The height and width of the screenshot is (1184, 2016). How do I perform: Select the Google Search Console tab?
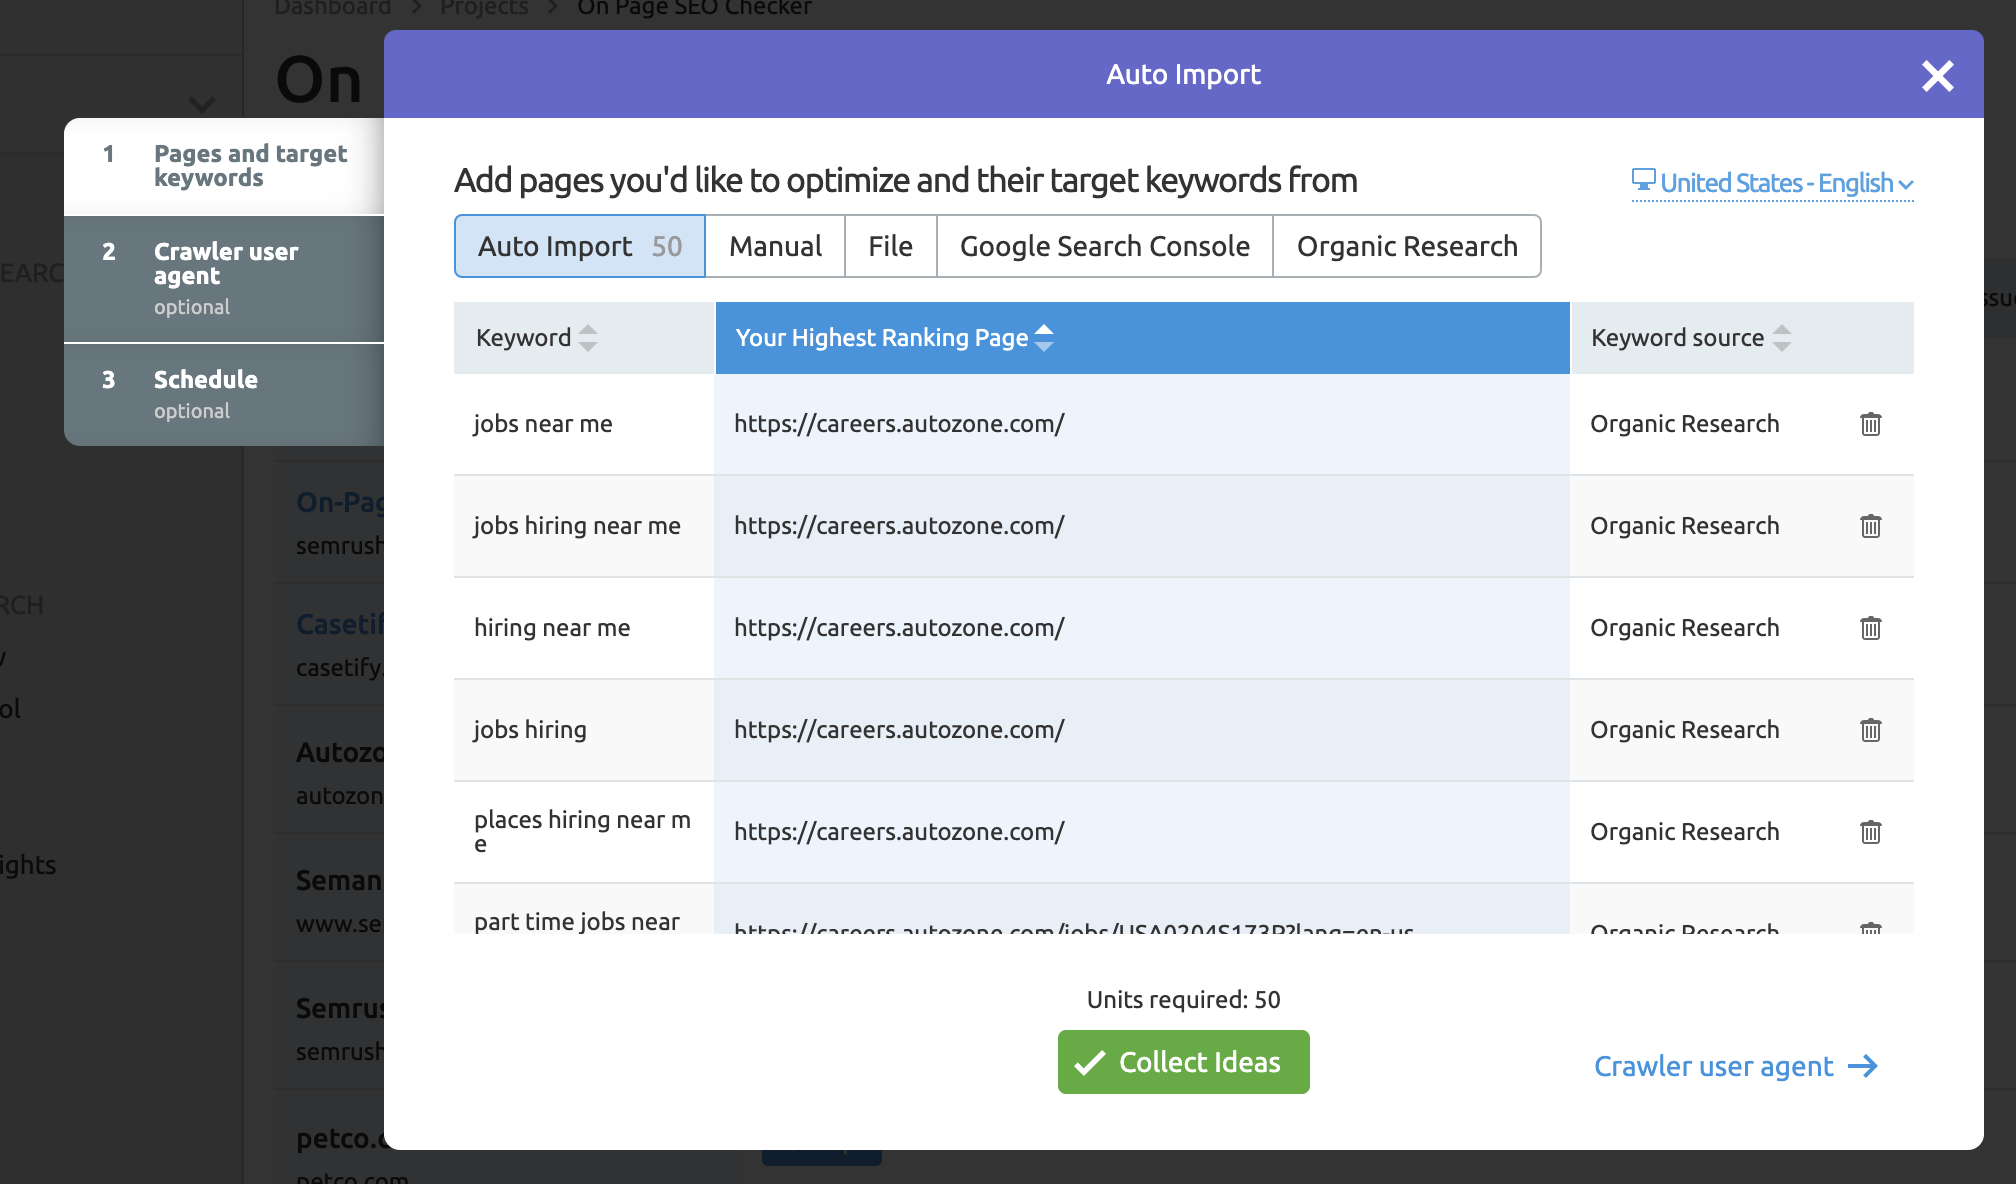[x=1105, y=245]
